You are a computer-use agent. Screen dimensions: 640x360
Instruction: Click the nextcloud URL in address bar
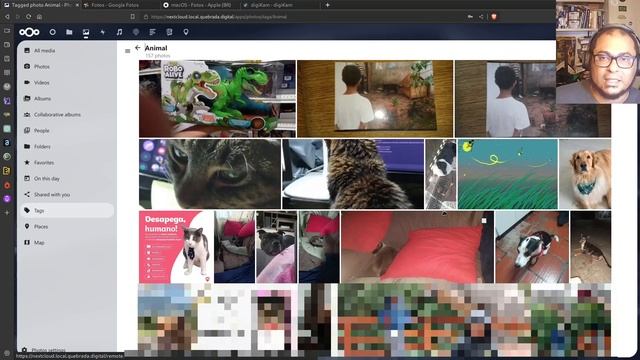219,17
